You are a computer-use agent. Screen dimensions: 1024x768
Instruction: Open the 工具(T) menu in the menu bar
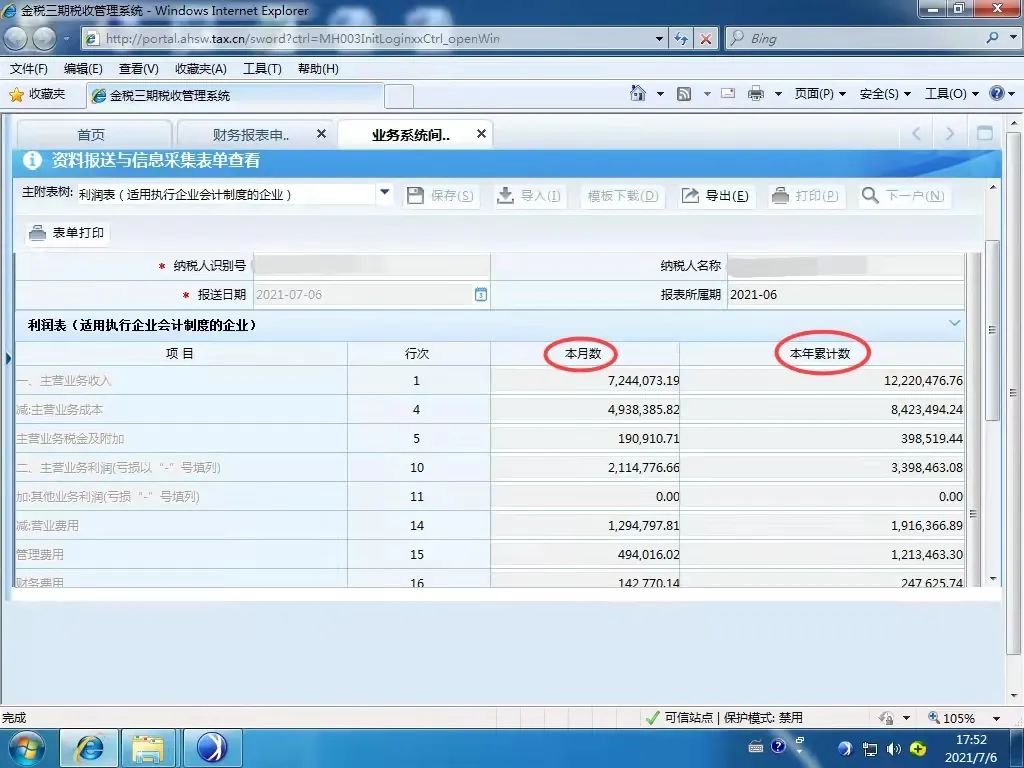coord(262,69)
